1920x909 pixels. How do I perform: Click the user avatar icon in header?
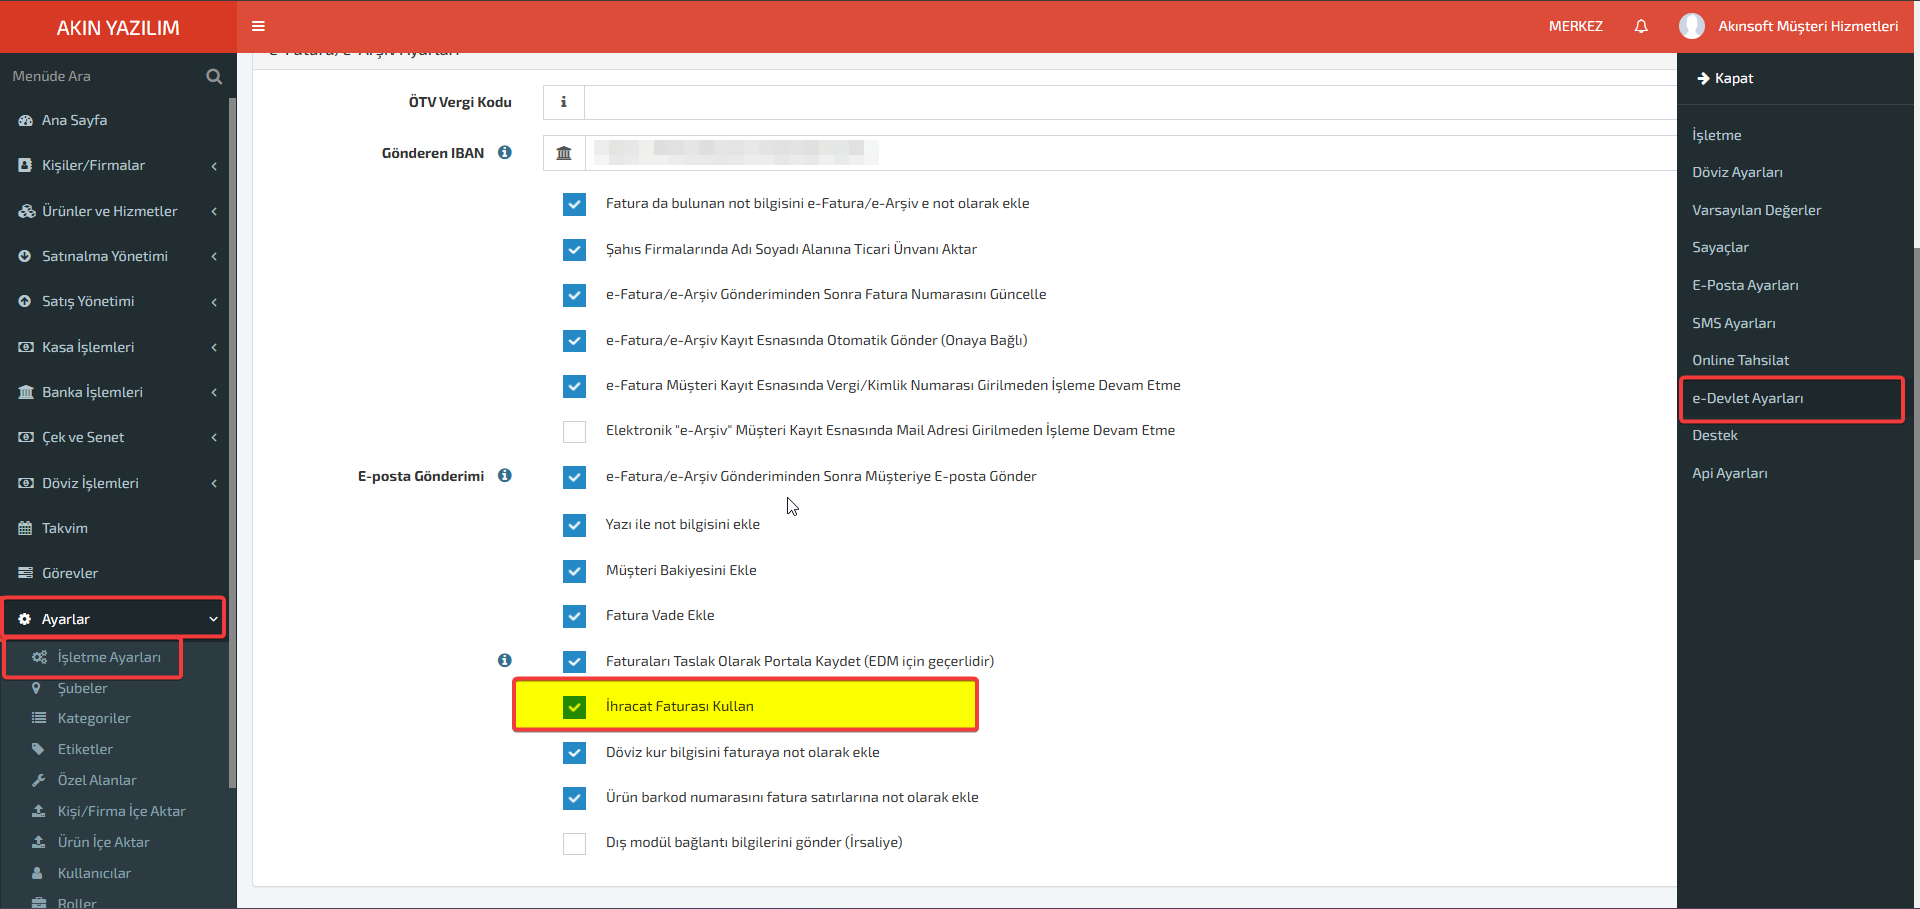pos(1692,26)
